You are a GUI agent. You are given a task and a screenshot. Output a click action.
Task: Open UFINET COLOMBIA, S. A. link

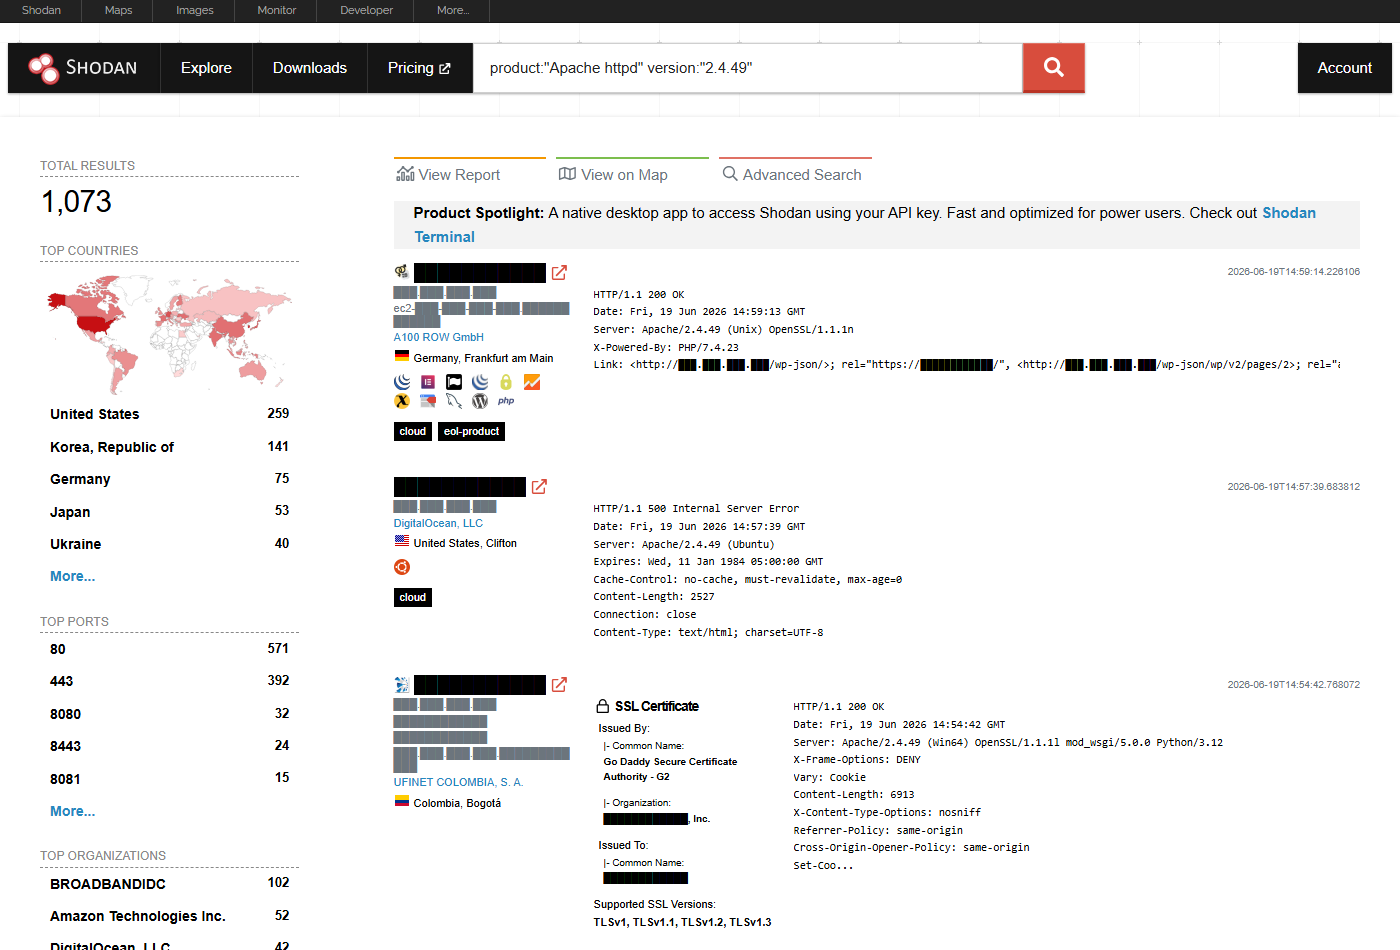click(x=458, y=782)
